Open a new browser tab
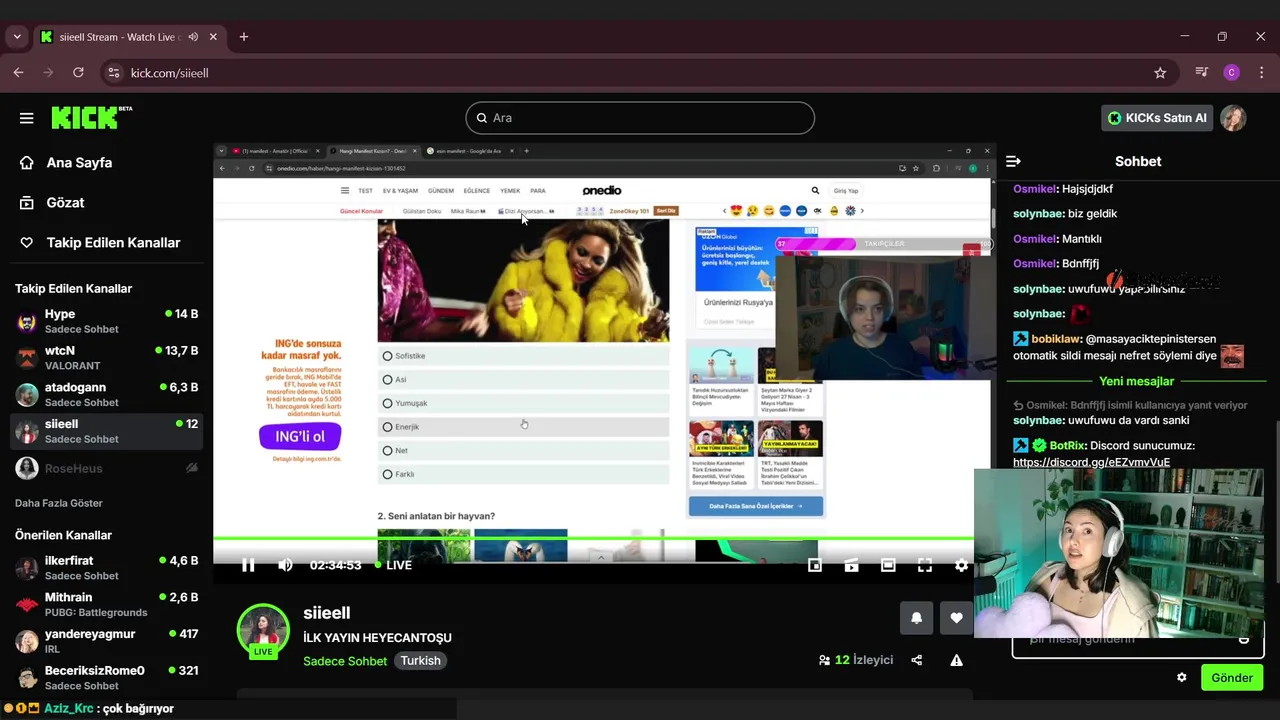Screen dimensions: 1280x720 [244, 37]
